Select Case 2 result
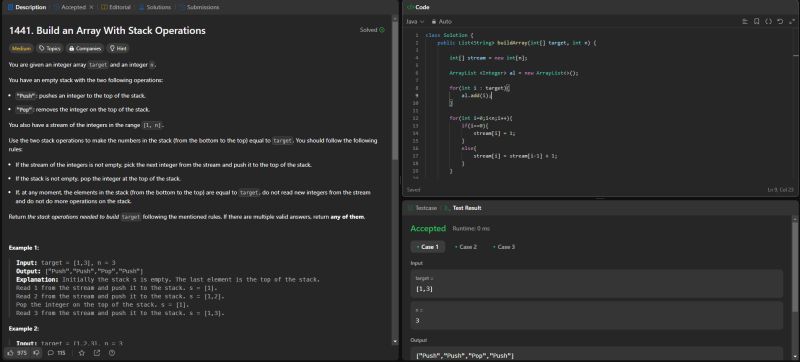The width and height of the screenshot is (800, 362). [466, 247]
